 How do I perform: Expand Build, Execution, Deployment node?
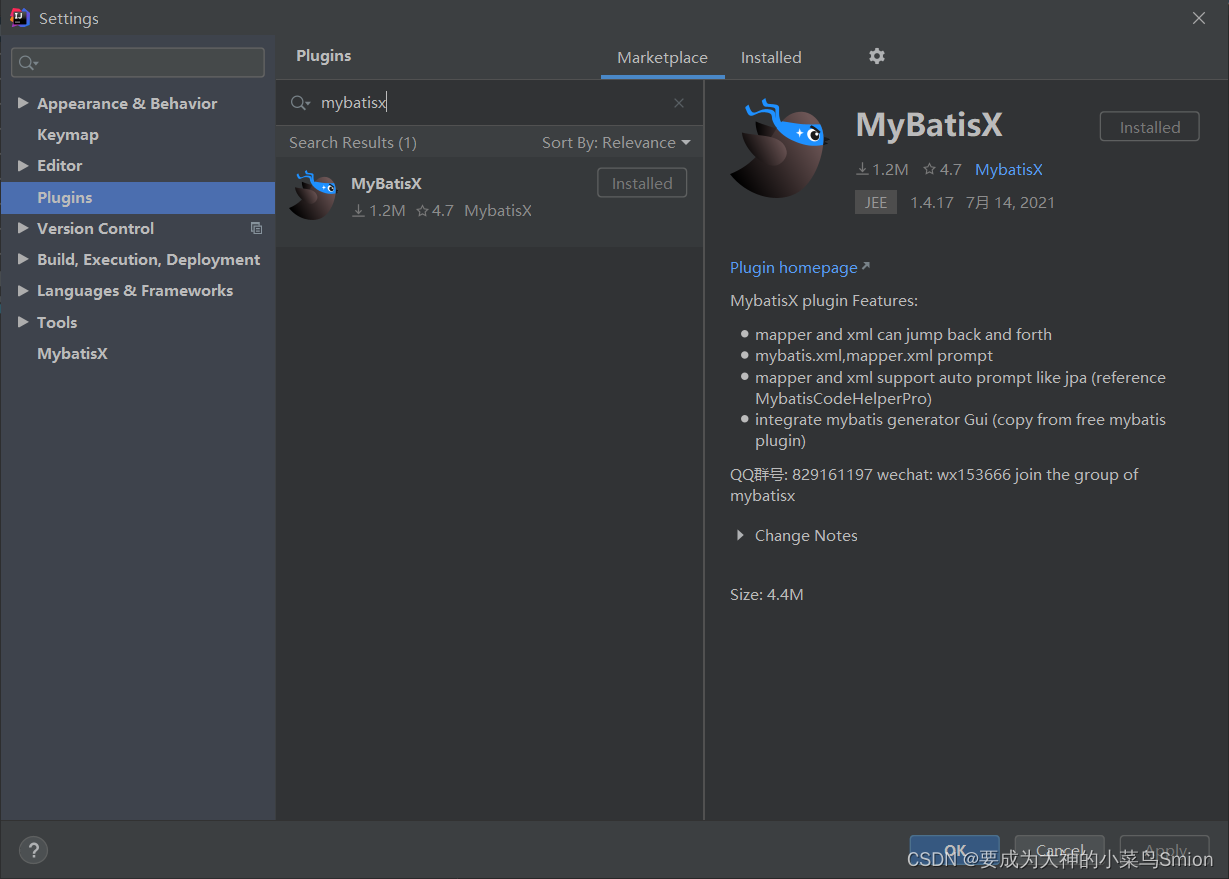(23, 259)
